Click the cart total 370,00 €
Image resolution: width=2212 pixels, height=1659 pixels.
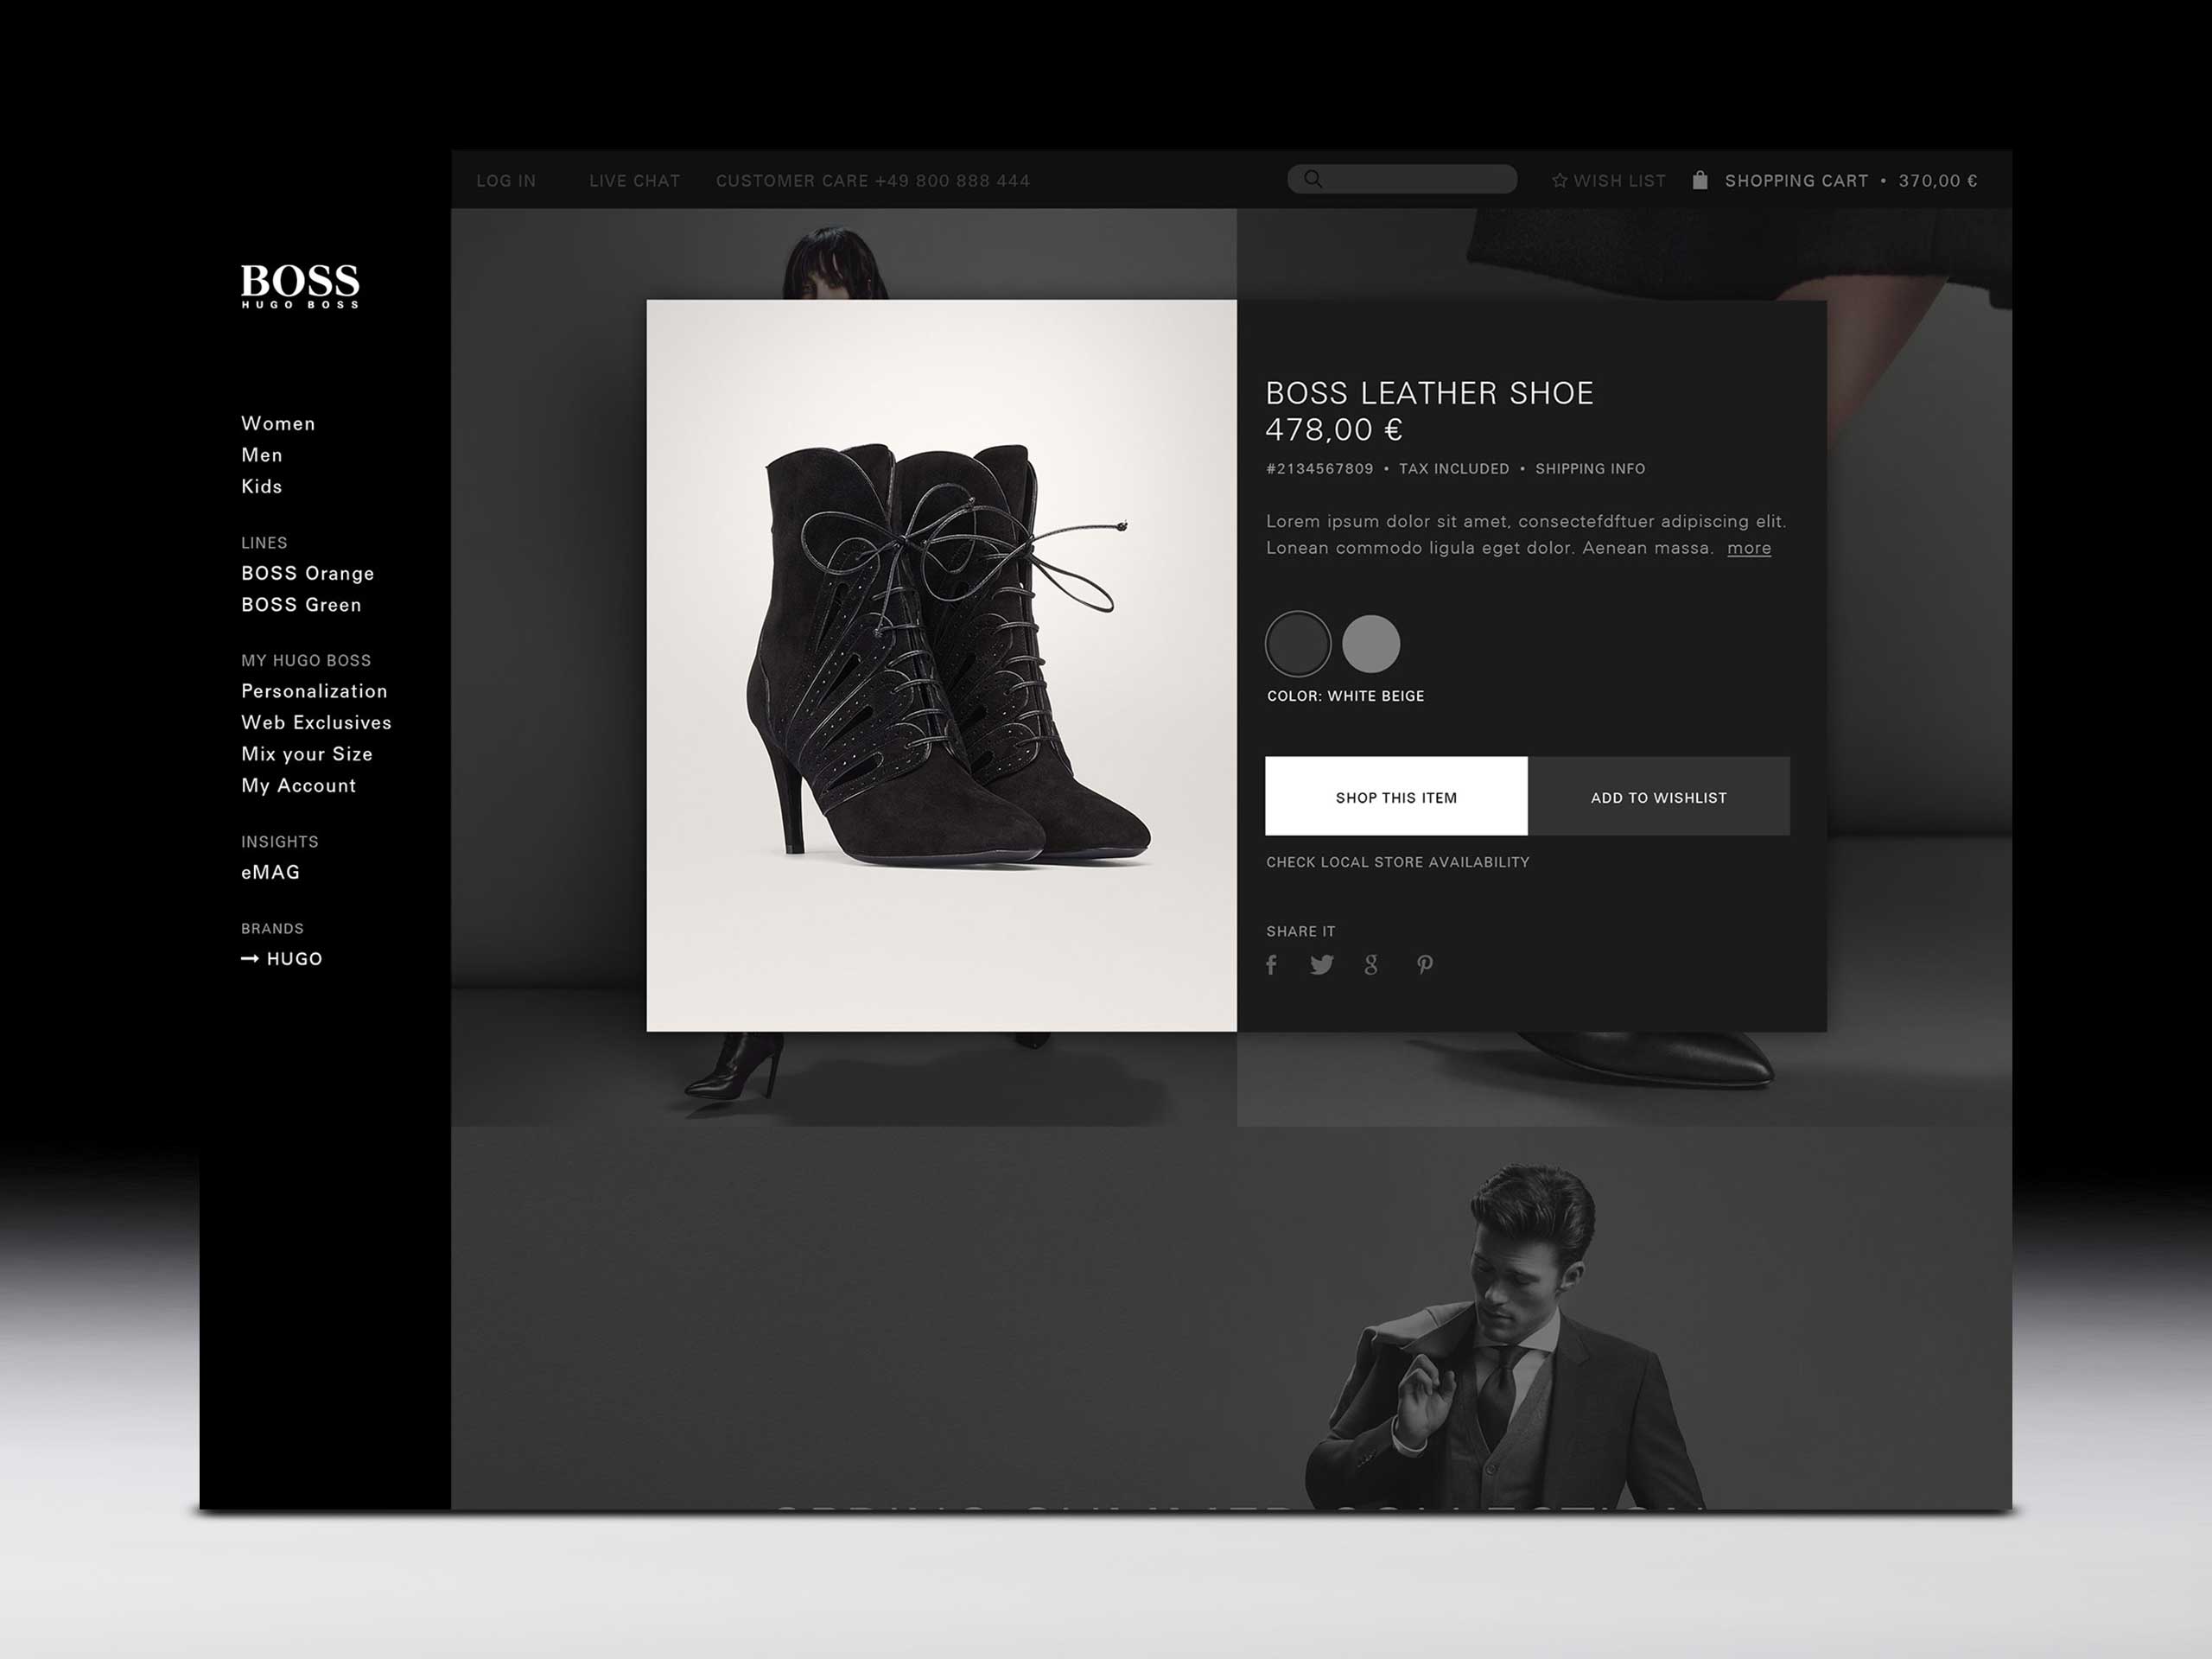pos(1938,181)
